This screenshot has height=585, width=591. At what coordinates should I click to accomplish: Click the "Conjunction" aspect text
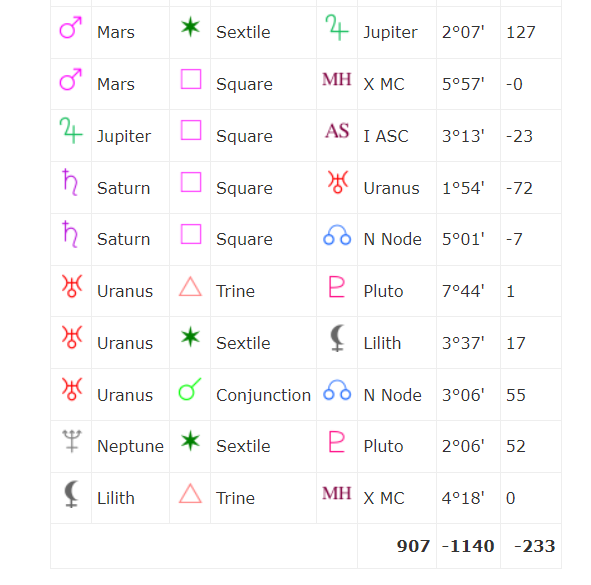point(263,395)
